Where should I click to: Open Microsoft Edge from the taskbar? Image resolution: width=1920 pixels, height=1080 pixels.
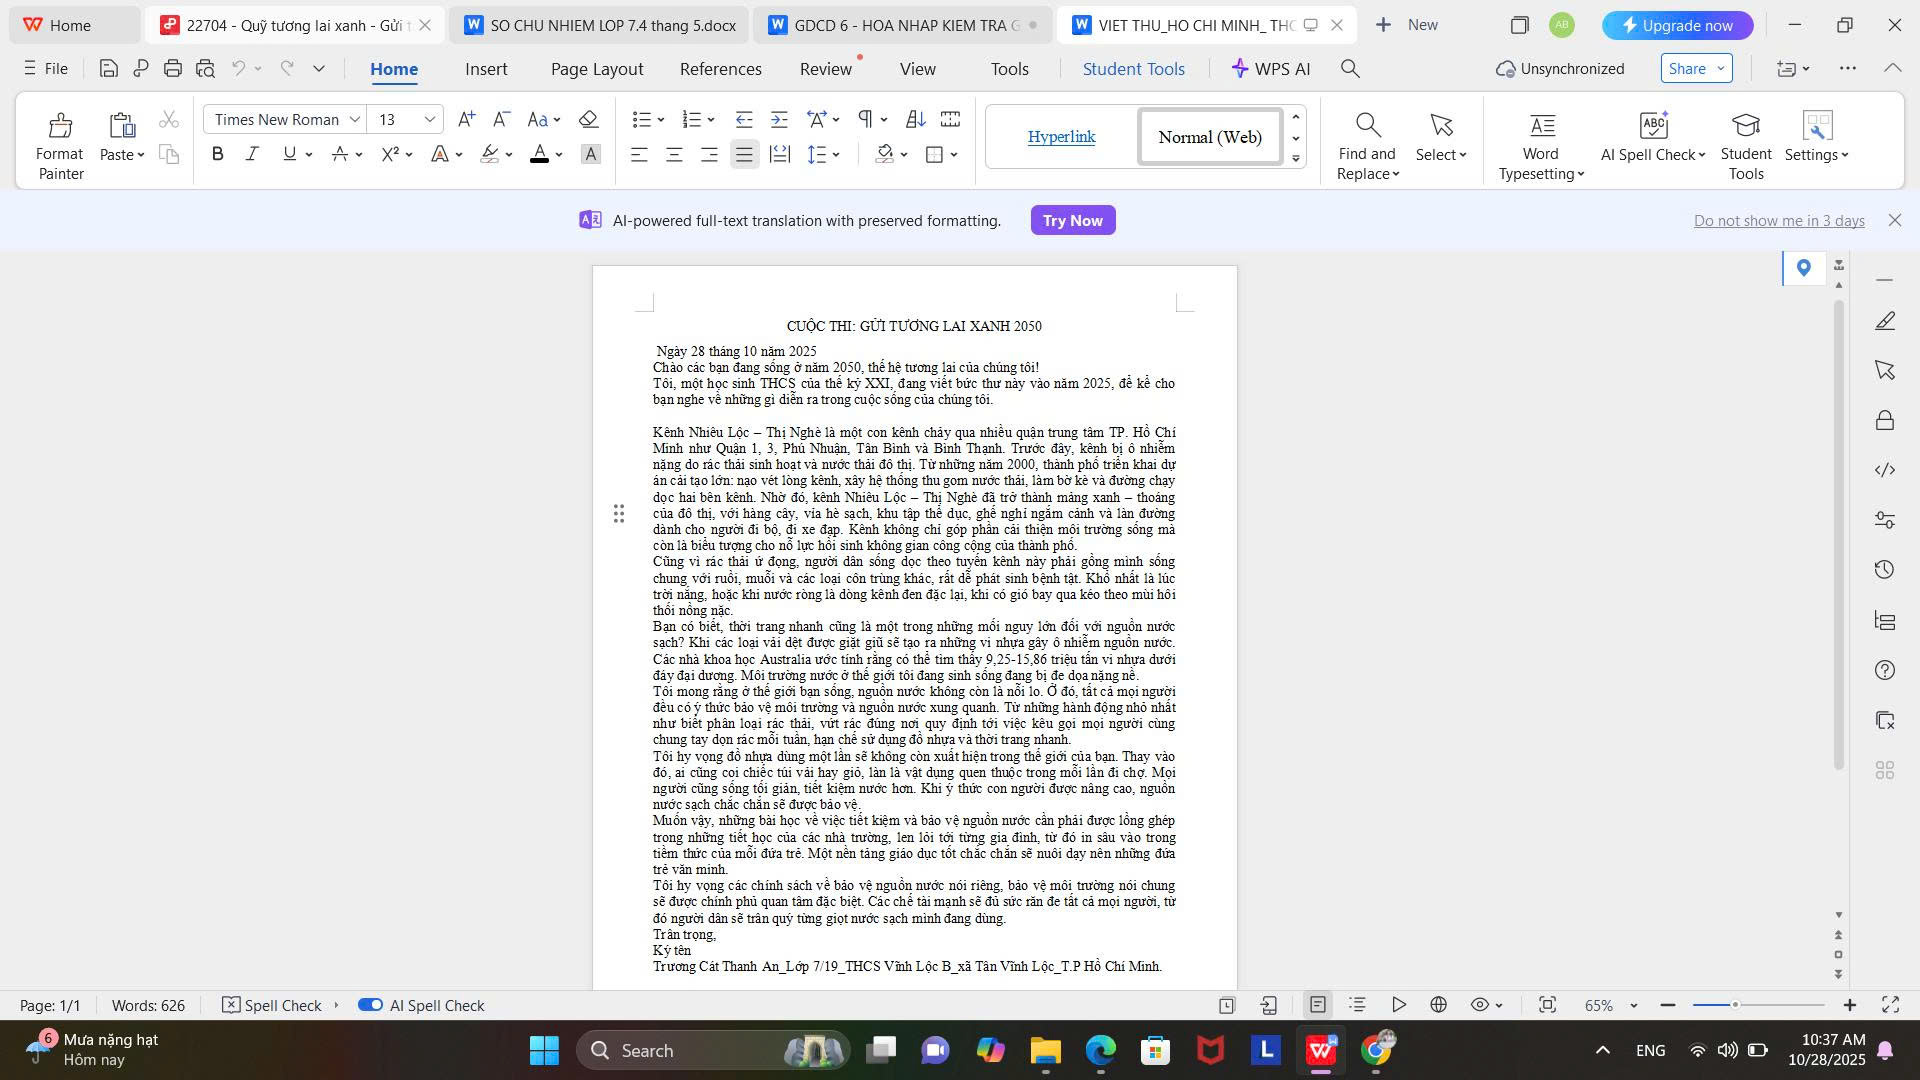tap(1101, 1050)
